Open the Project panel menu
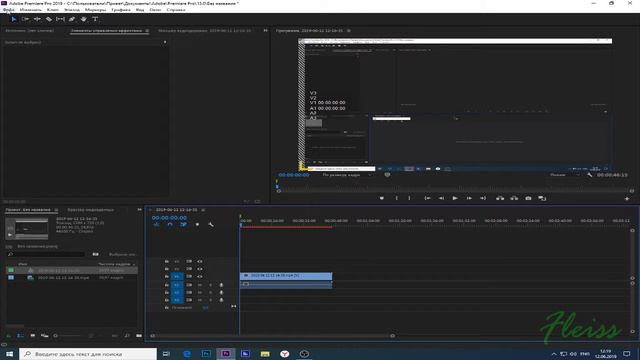Viewport: 640px width, 360px height. click(56, 210)
